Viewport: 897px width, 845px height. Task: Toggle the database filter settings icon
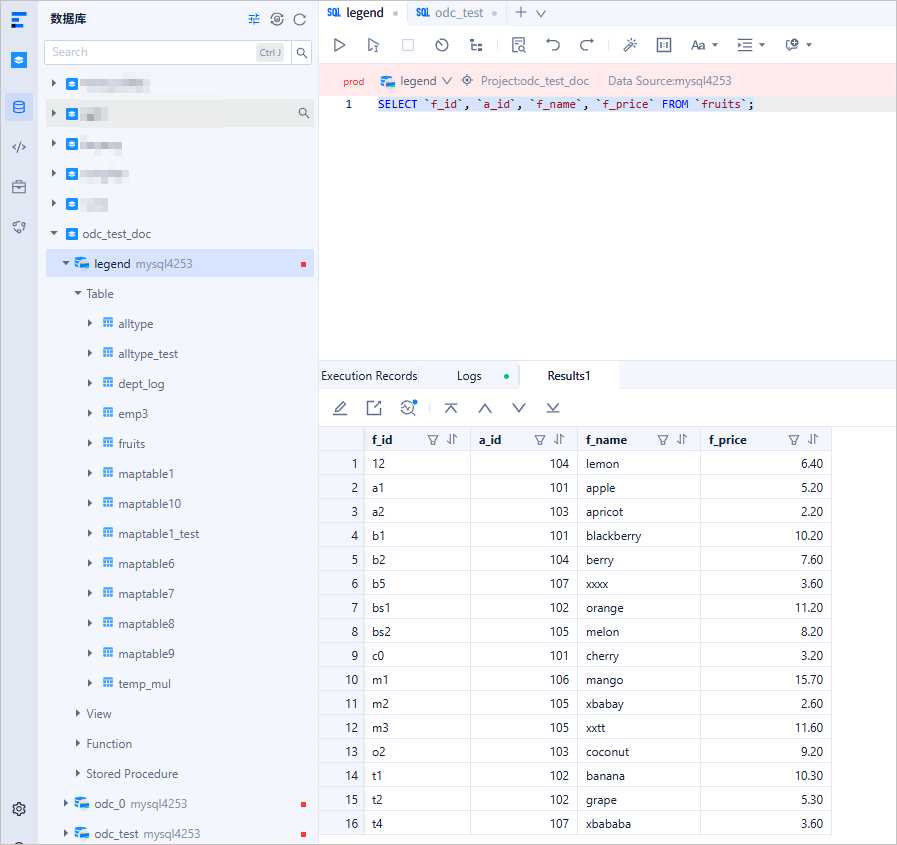(x=254, y=19)
